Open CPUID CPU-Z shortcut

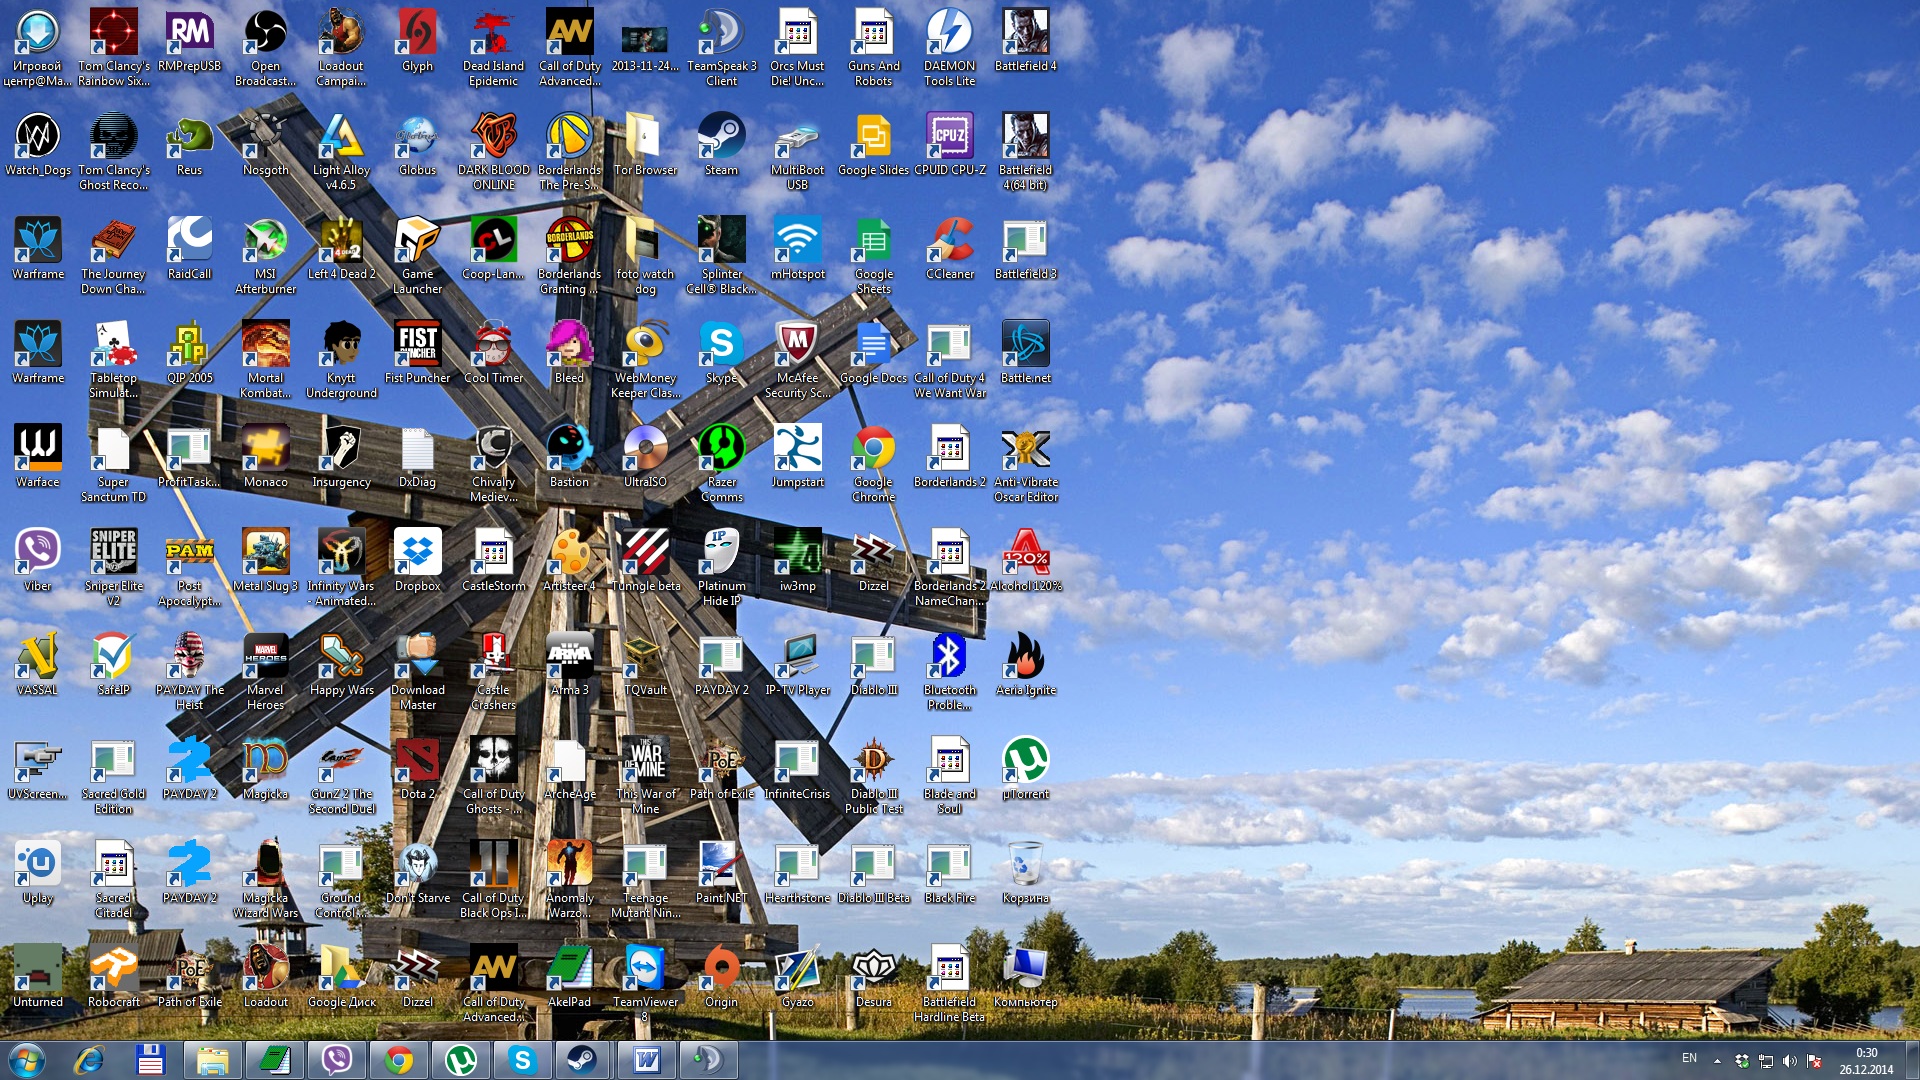pos(949,145)
